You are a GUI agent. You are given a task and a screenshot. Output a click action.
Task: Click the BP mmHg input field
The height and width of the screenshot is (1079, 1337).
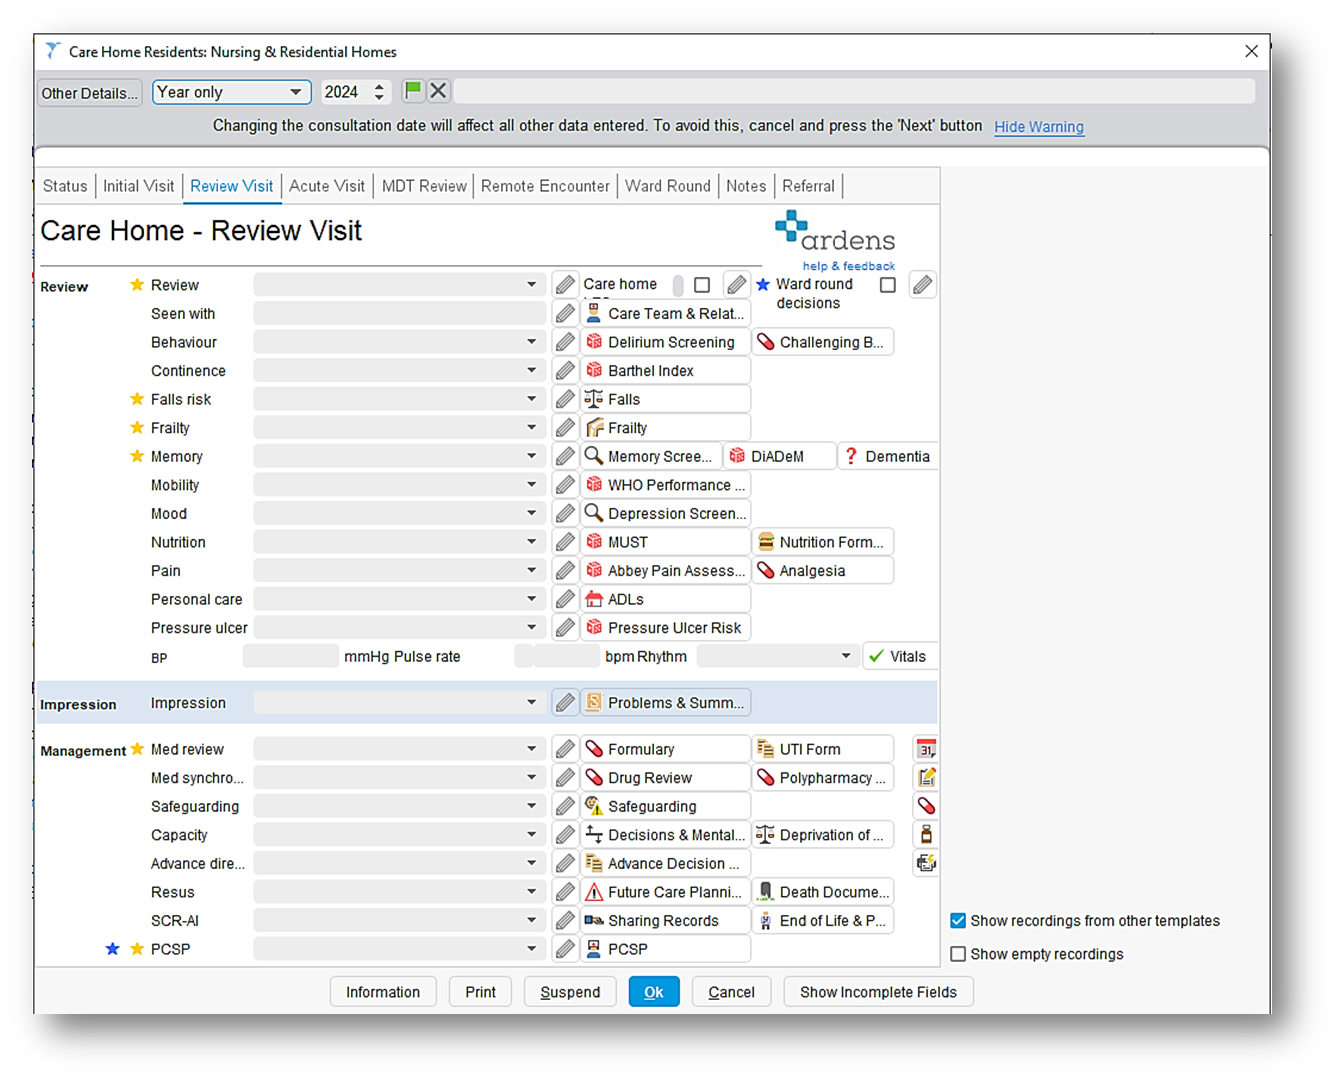click(x=291, y=657)
